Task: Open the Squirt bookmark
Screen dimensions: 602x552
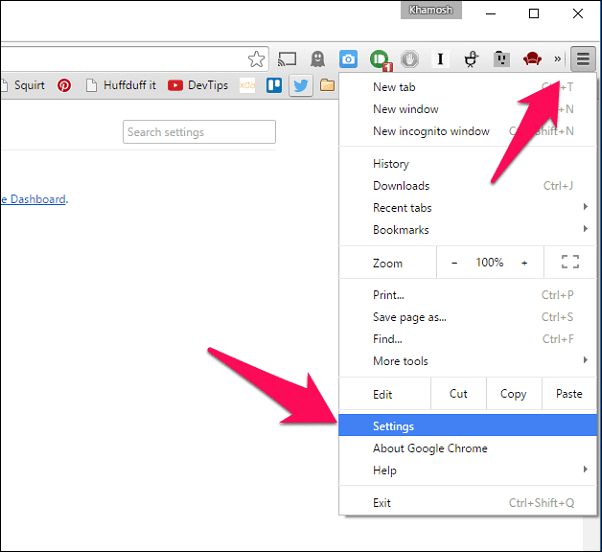Action: (23, 85)
